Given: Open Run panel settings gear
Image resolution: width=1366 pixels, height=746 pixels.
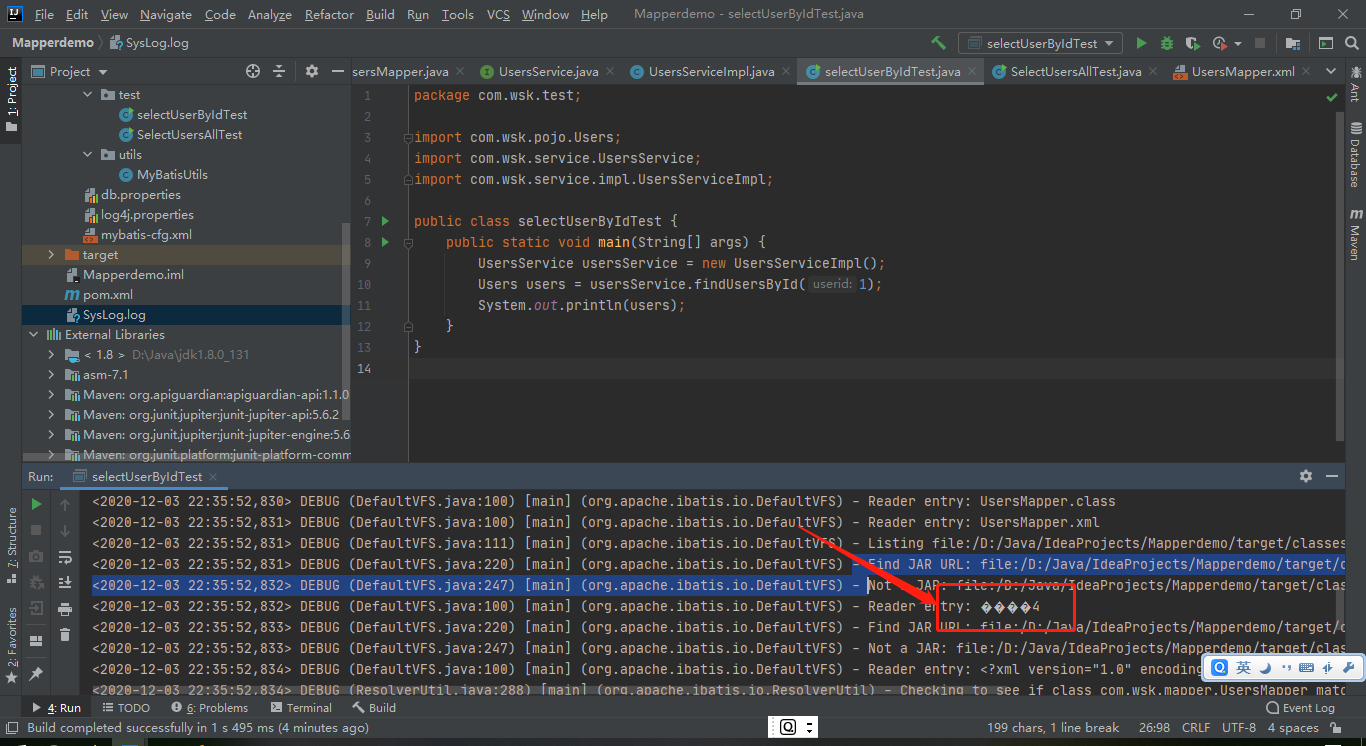Looking at the screenshot, I should [1305, 476].
